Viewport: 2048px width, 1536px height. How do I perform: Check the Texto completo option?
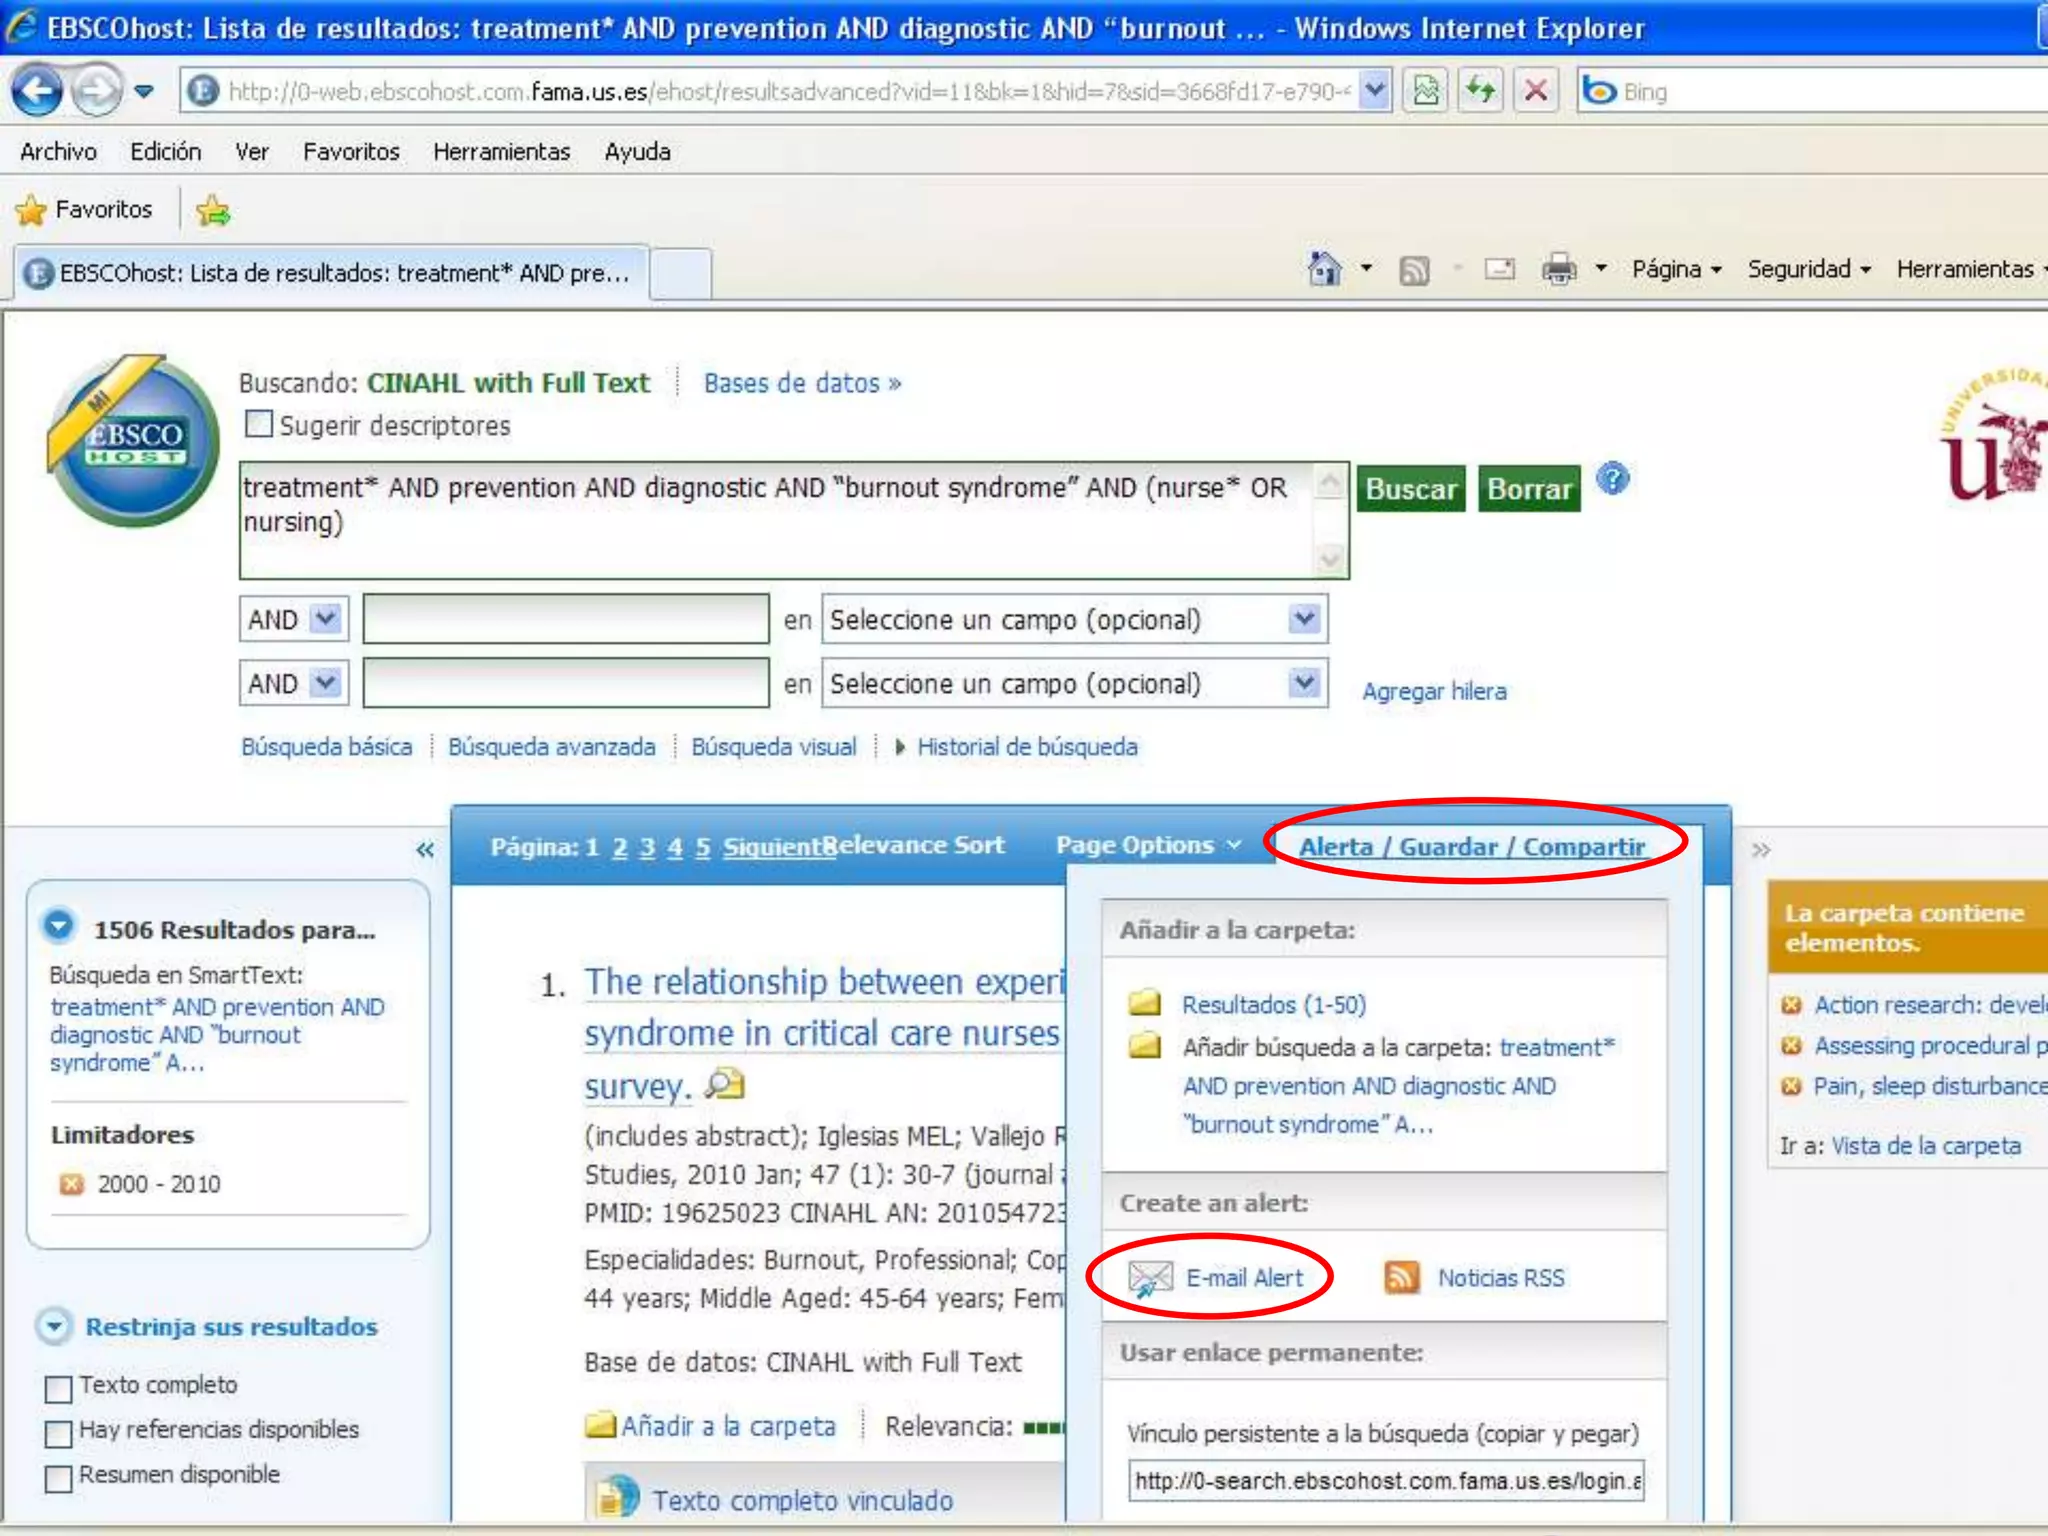(59, 1388)
